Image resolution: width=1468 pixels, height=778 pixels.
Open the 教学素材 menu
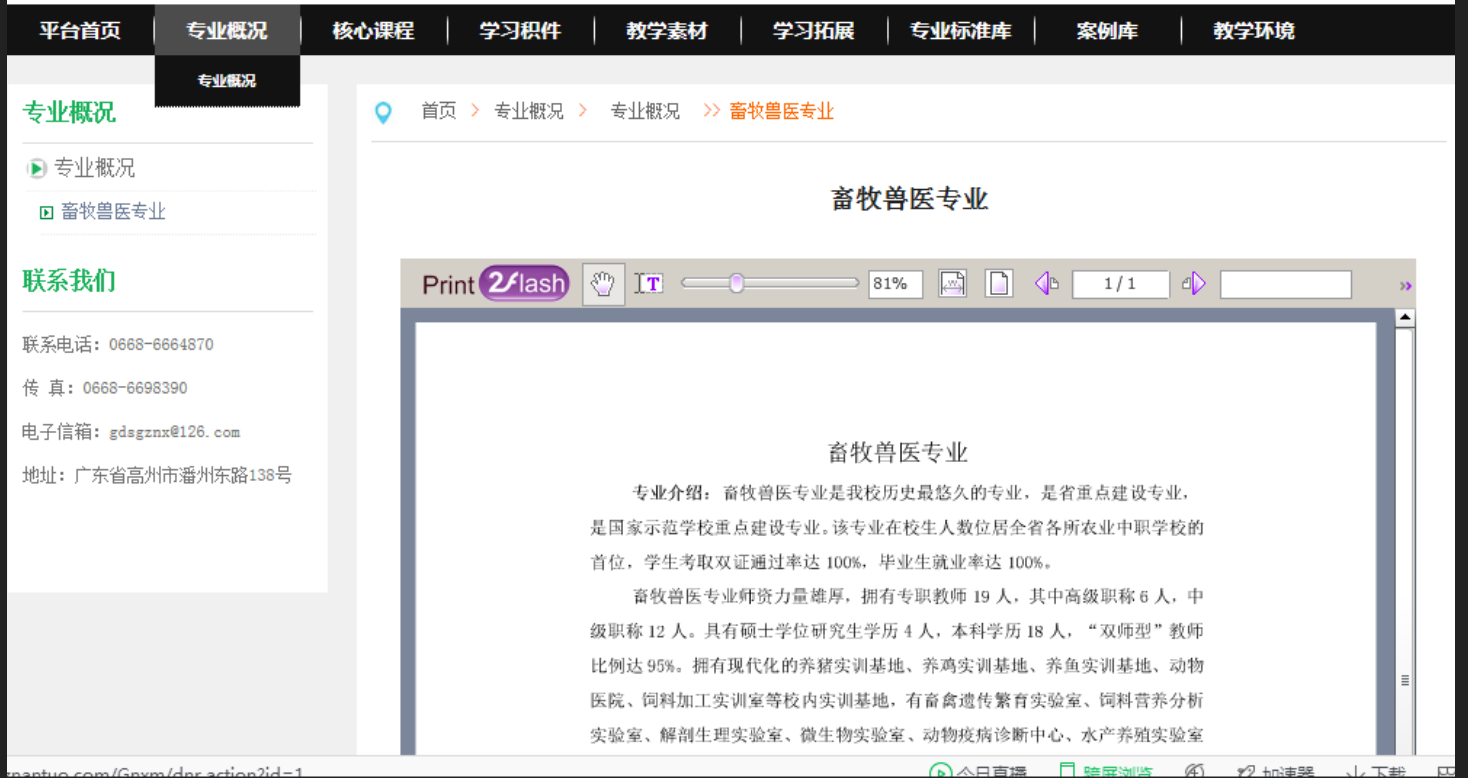(x=667, y=31)
